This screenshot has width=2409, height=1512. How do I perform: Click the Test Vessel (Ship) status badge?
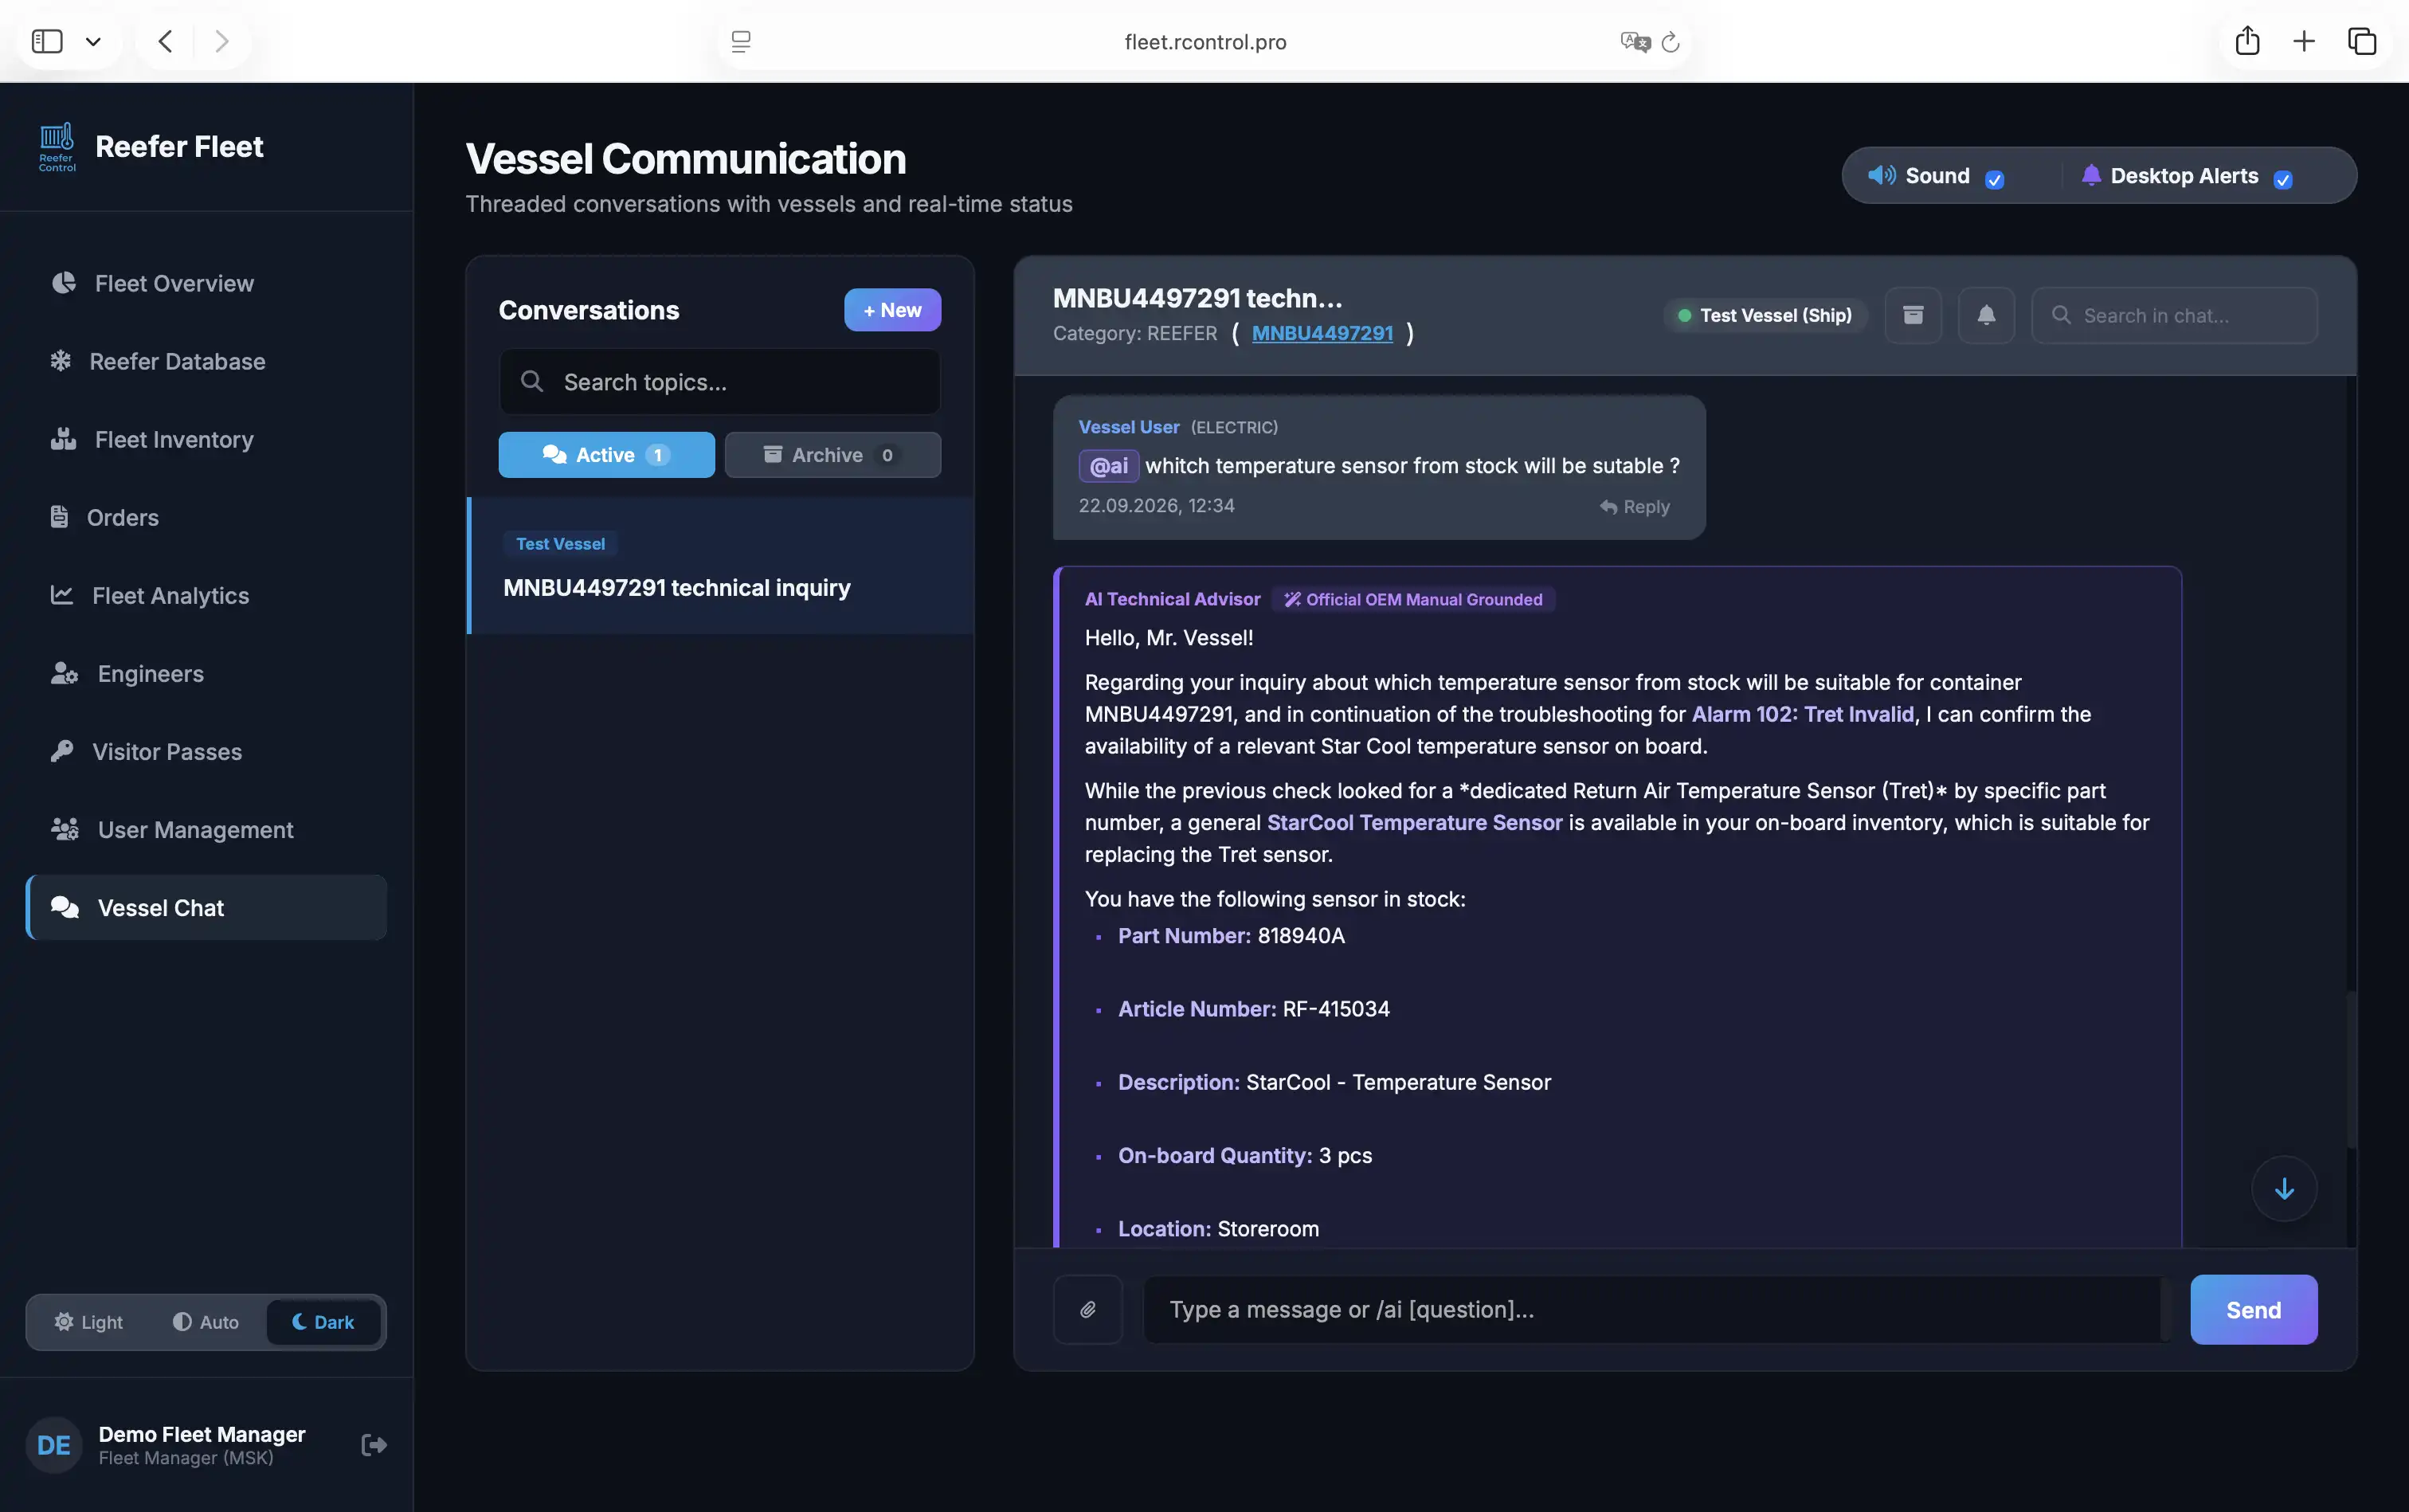click(1766, 315)
